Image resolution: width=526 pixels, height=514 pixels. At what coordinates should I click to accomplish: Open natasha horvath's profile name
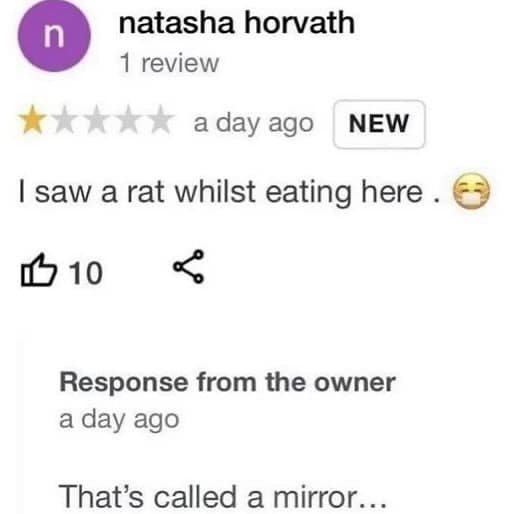coord(236,23)
